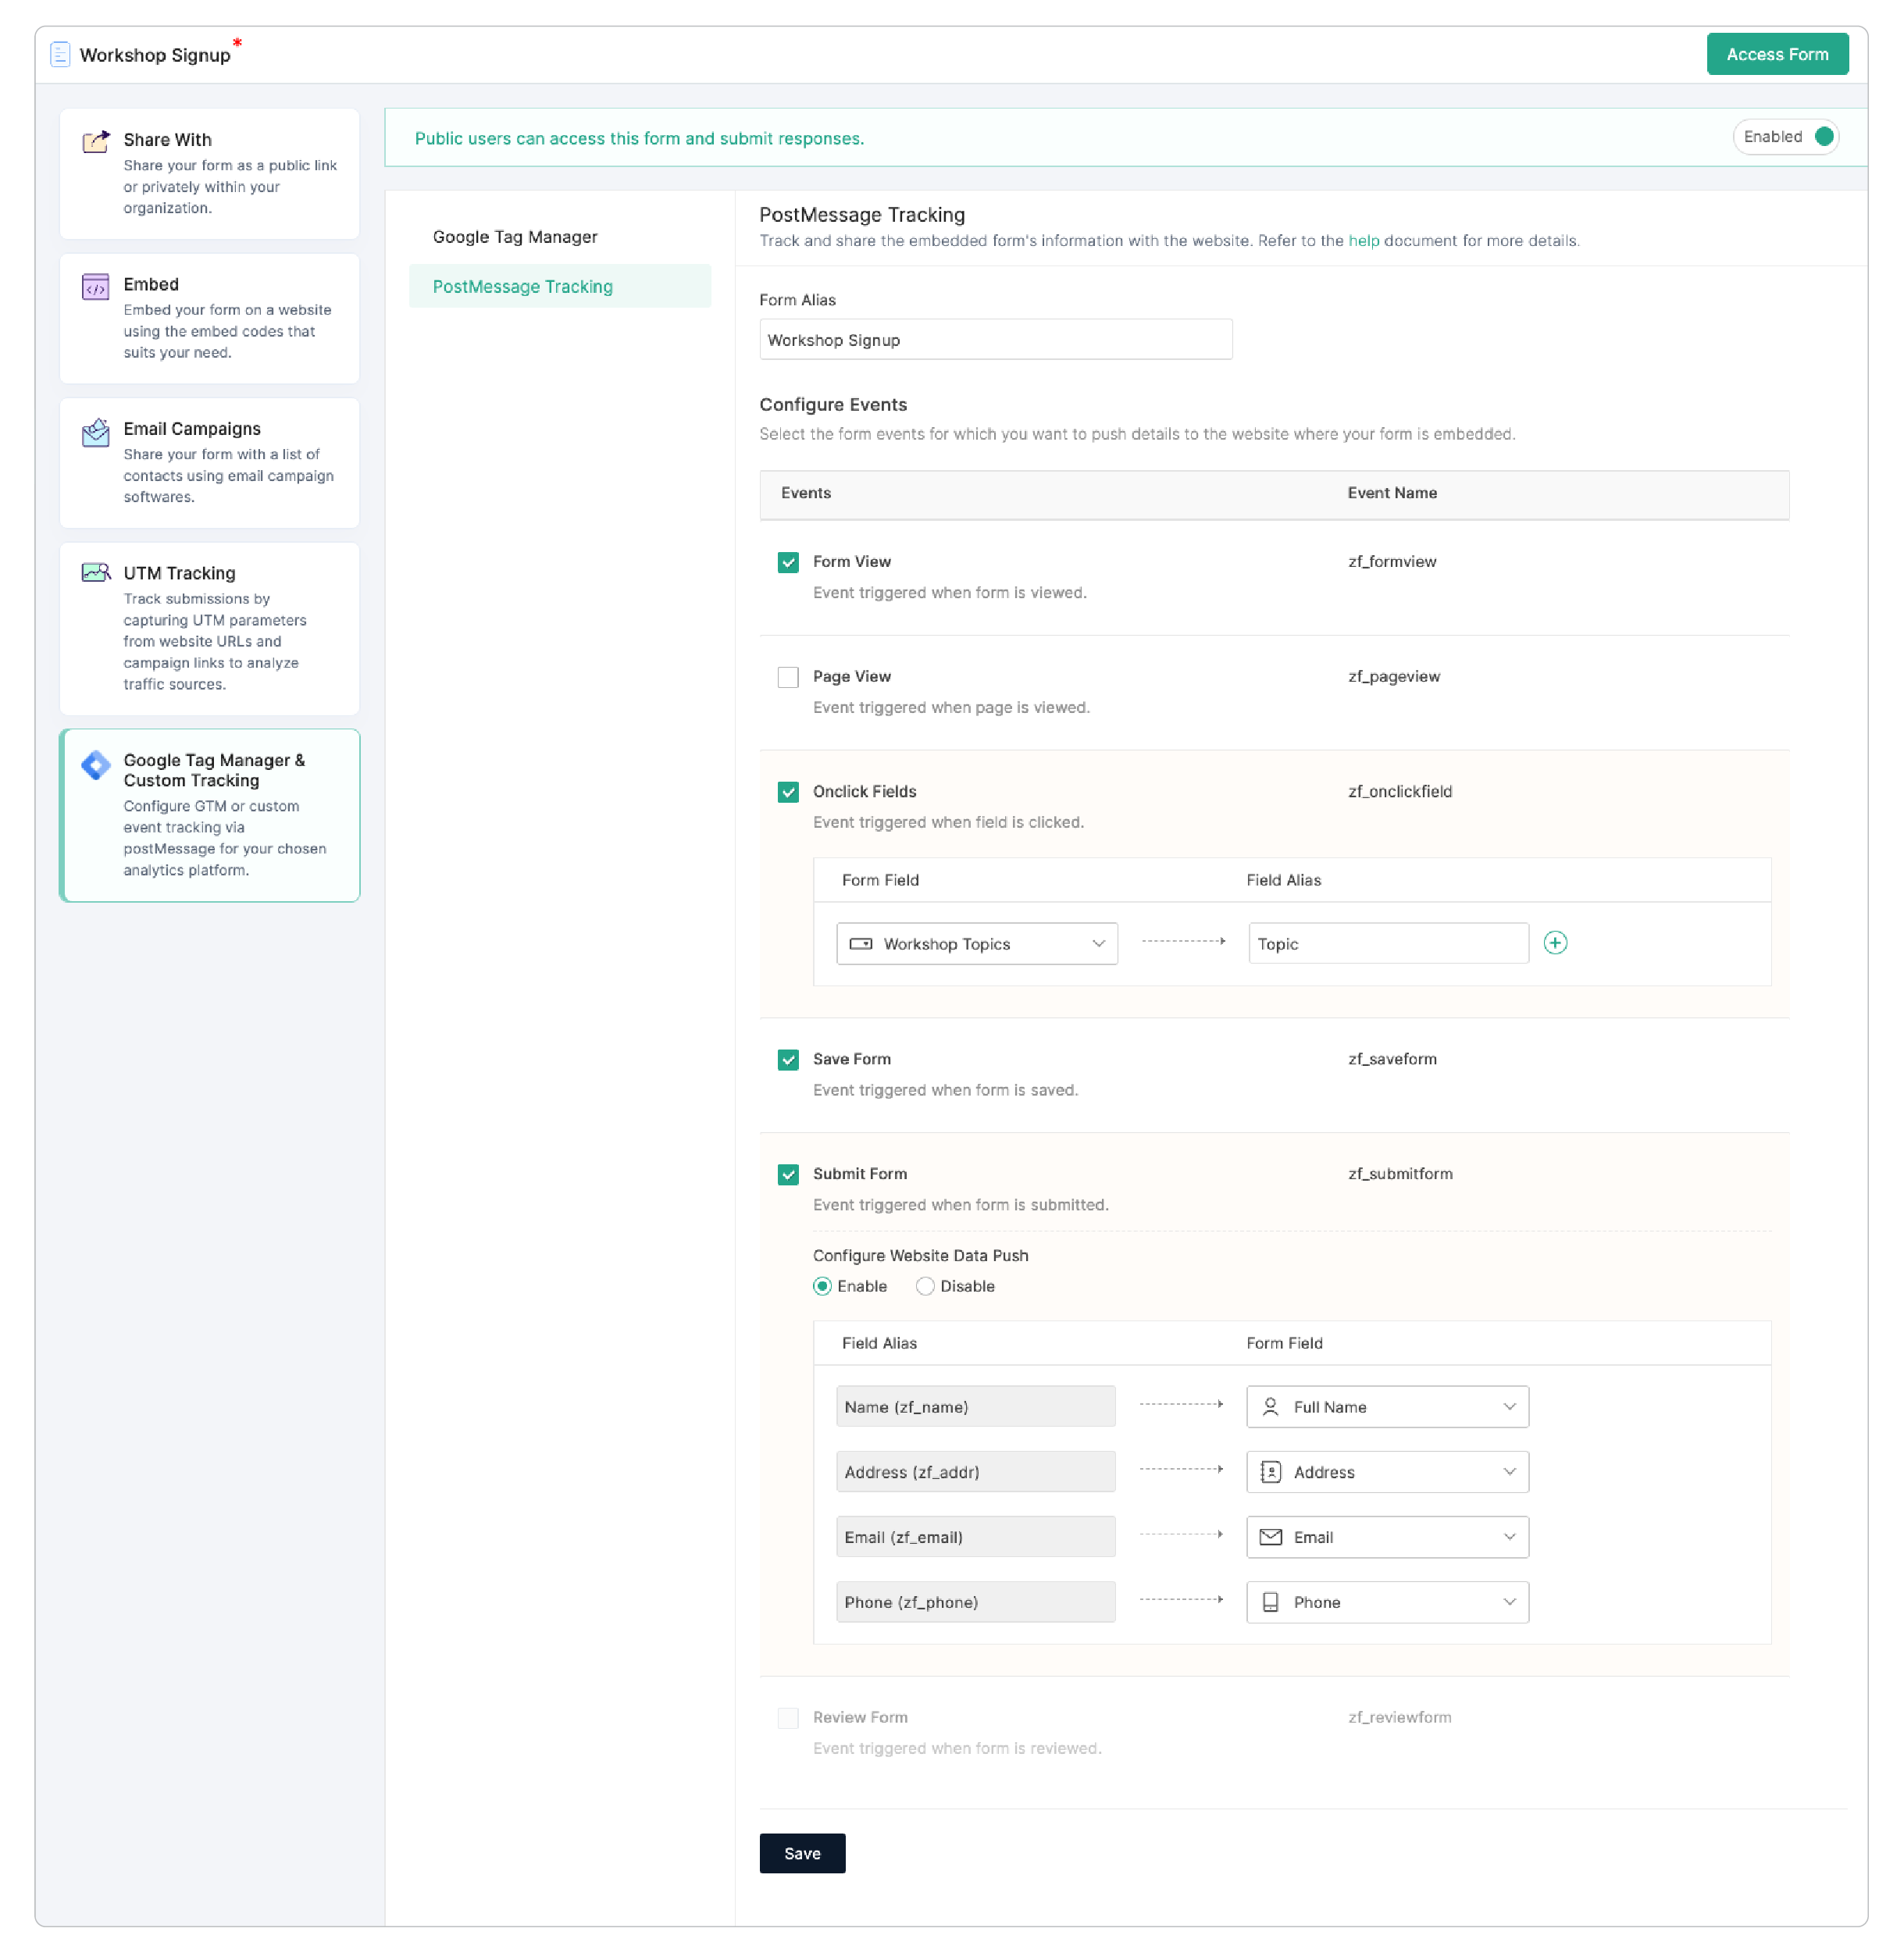Click the plus icon to add field alias
This screenshot has height=1953, width=1904.
click(1555, 942)
